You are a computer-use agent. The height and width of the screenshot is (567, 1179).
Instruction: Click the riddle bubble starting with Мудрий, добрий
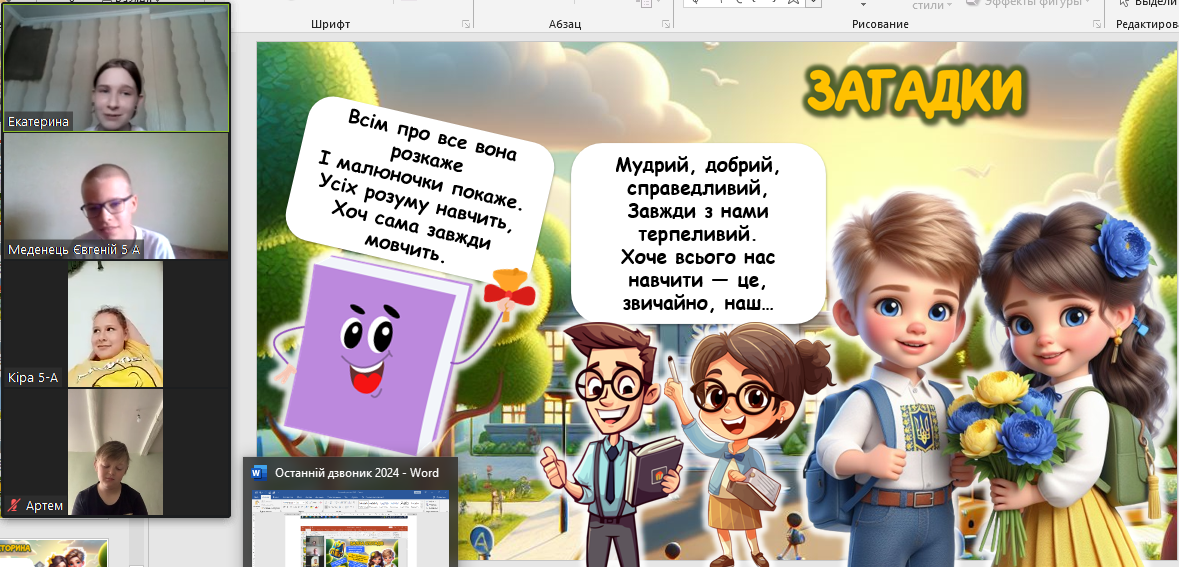point(697,233)
